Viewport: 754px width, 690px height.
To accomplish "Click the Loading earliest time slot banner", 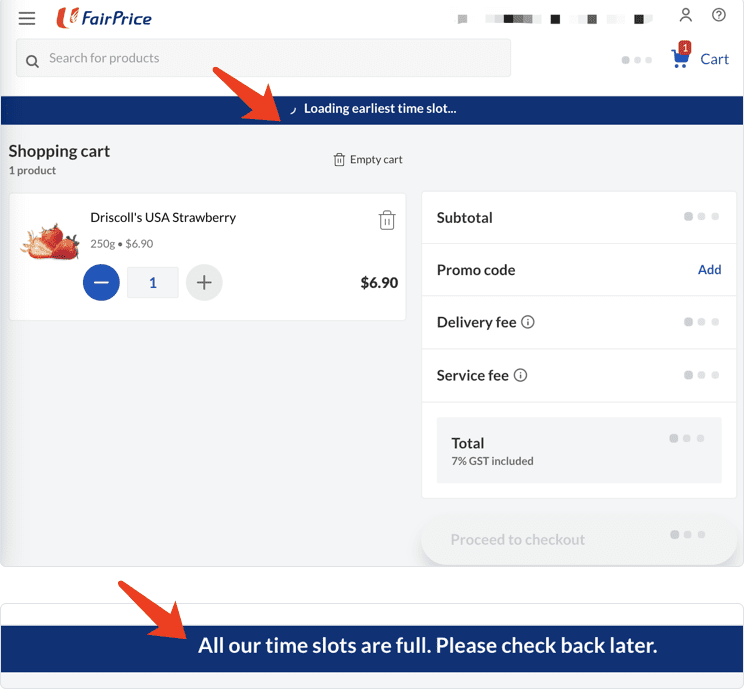I will (372, 110).
